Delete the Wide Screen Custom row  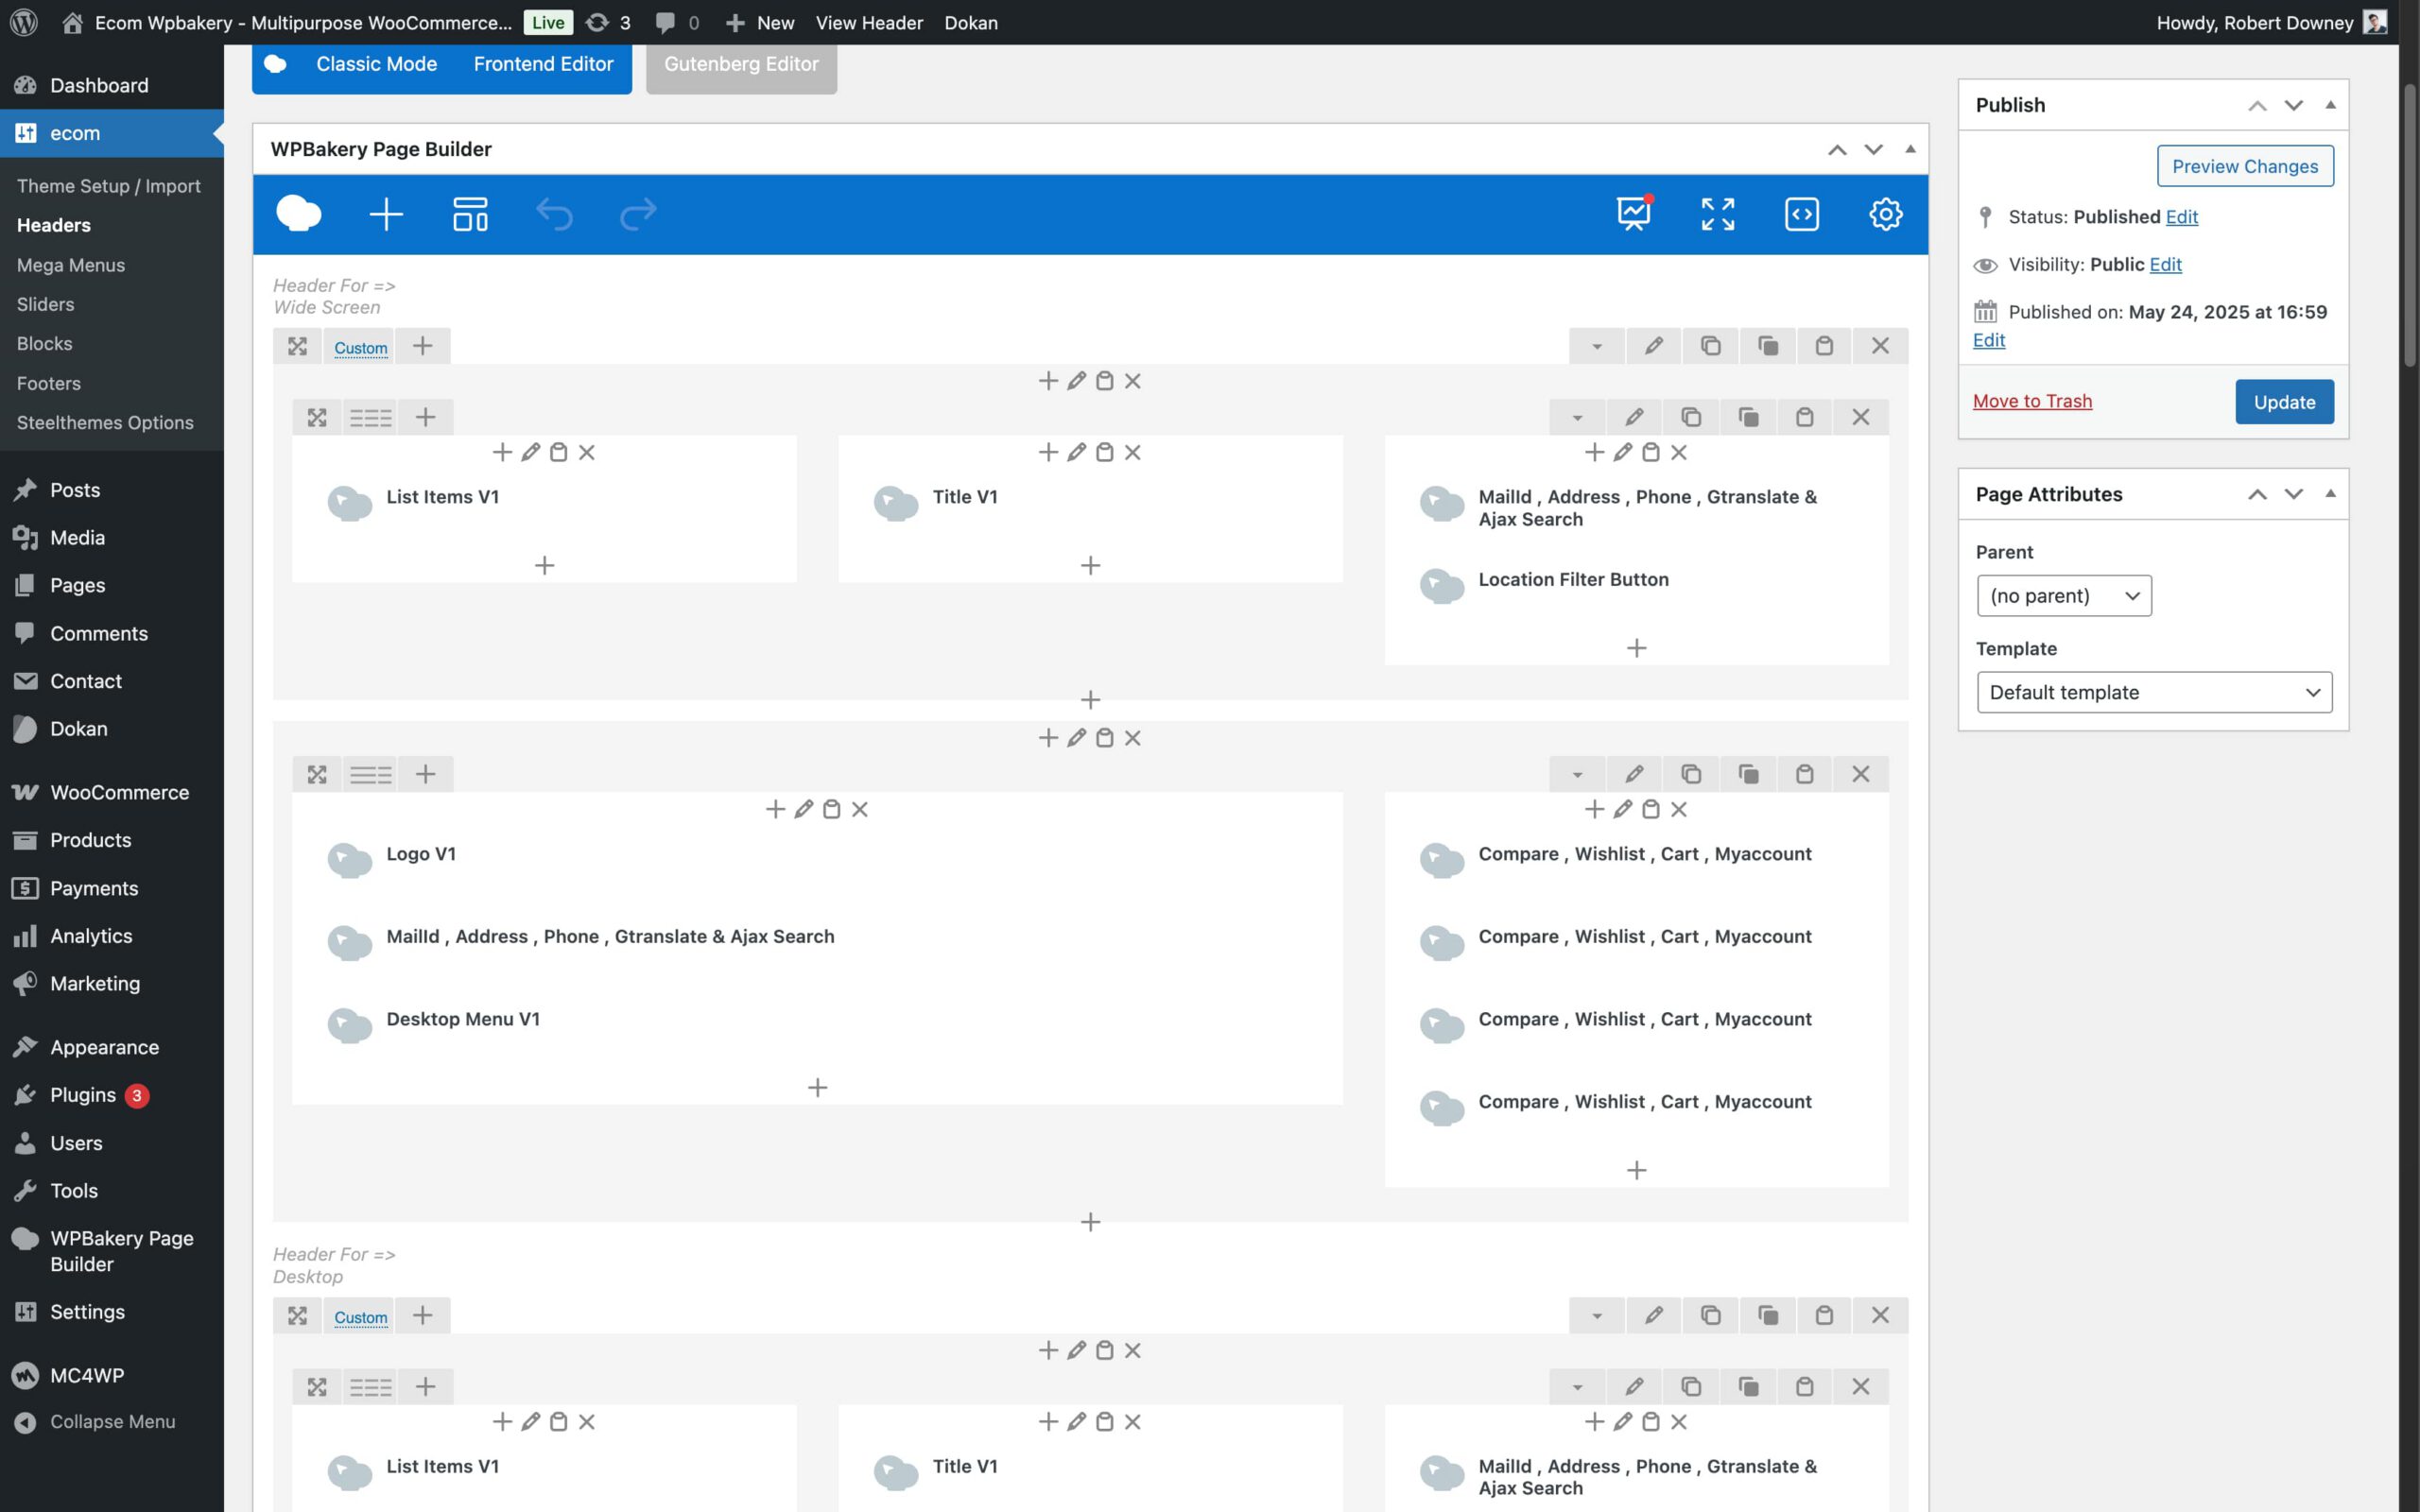(x=1880, y=346)
